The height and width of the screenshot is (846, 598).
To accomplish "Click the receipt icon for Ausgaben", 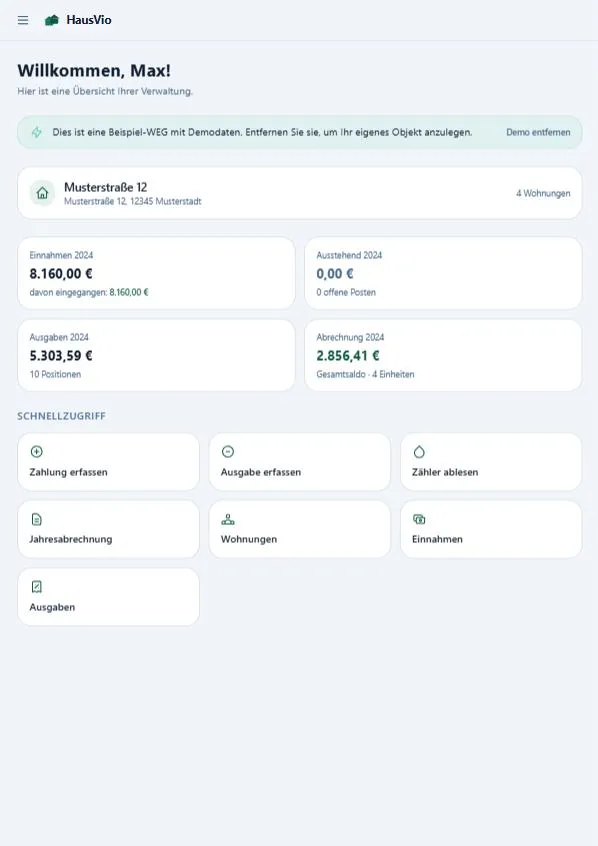I will pos(37,586).
